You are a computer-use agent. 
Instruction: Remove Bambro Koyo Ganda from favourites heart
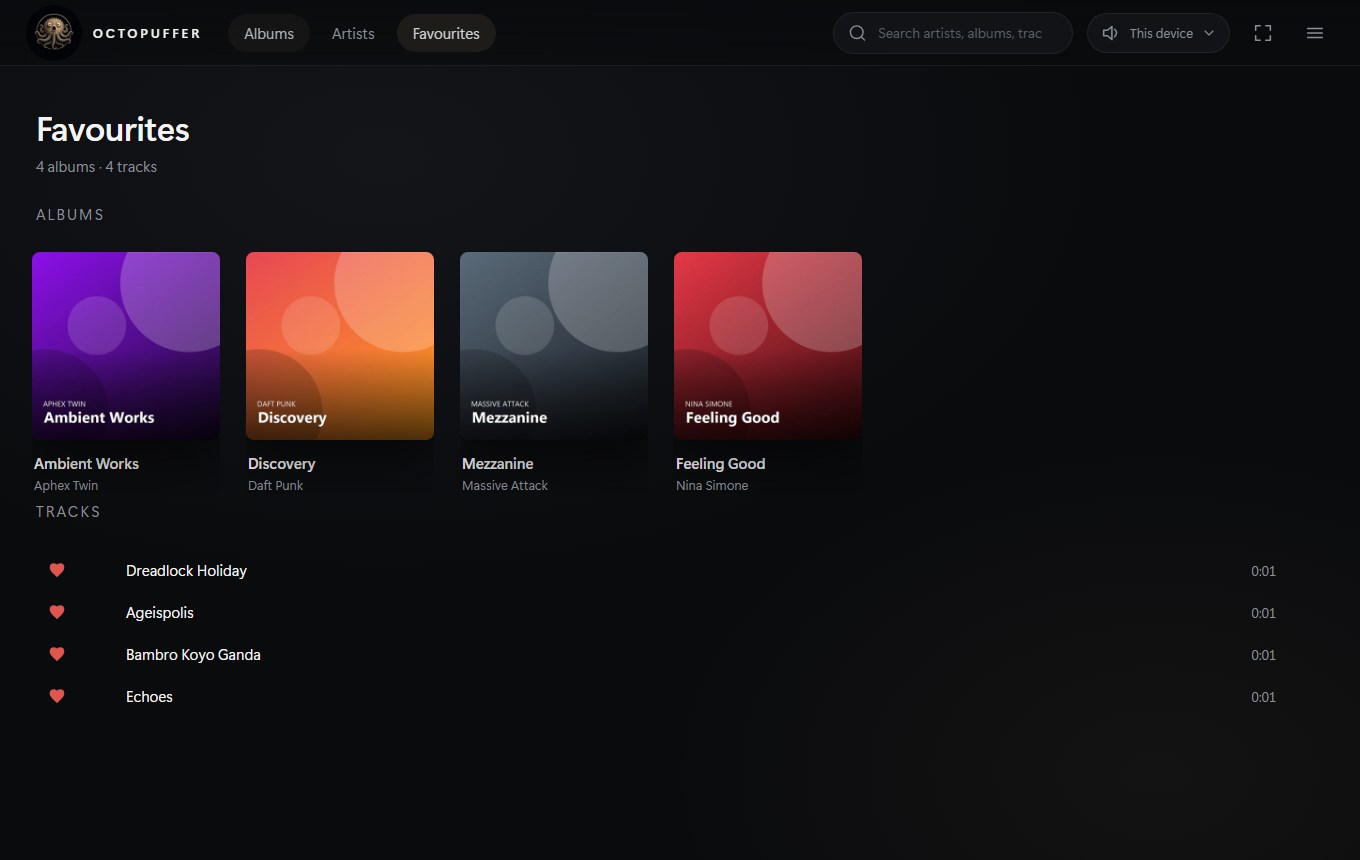click(x=57, y=654)
